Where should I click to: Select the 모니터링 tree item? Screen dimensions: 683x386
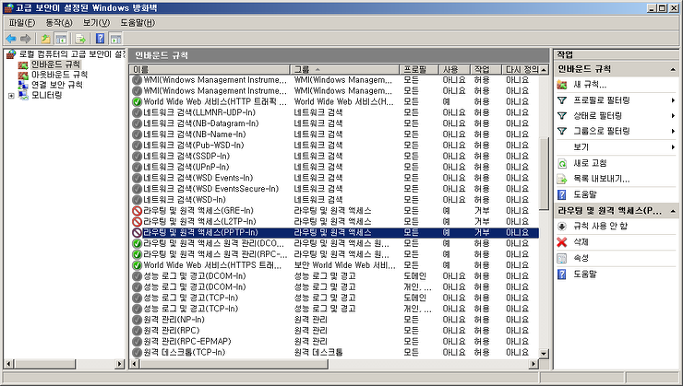click(x=47, y=95)
